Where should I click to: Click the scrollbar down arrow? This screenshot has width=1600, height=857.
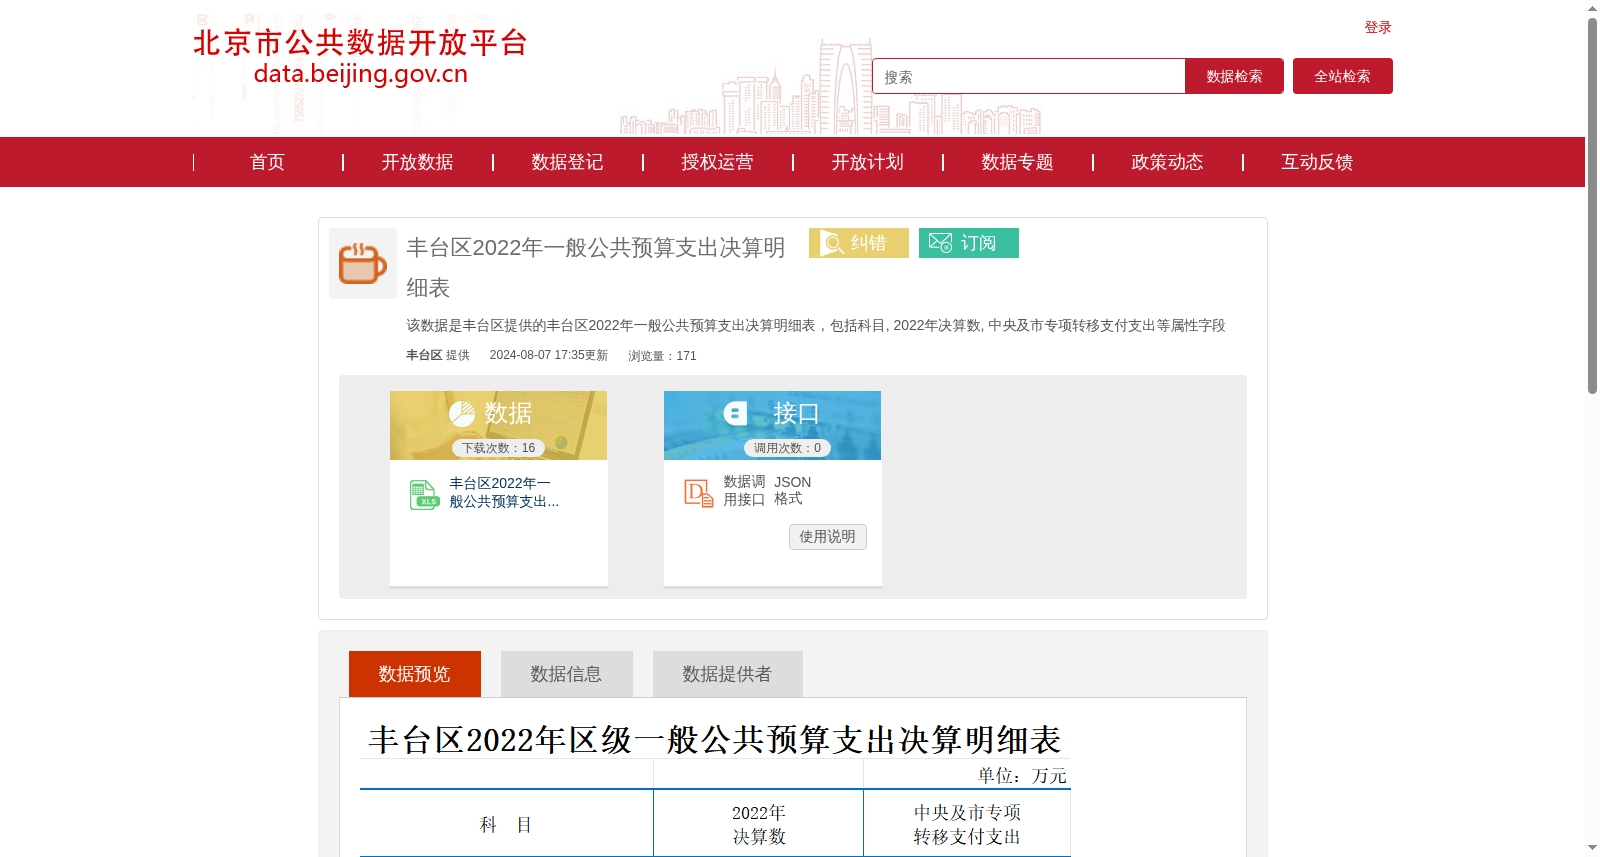coord(1592,848)
